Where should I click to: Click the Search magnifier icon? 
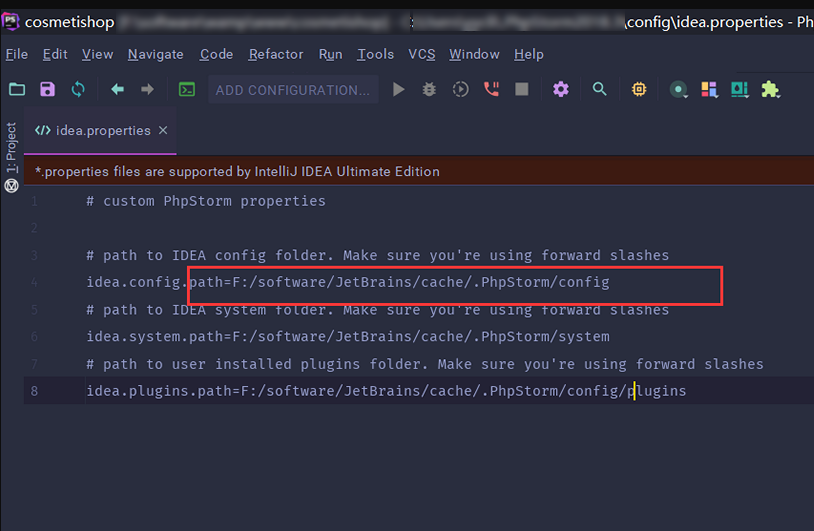pyautogui.click(x=600, y=89)
